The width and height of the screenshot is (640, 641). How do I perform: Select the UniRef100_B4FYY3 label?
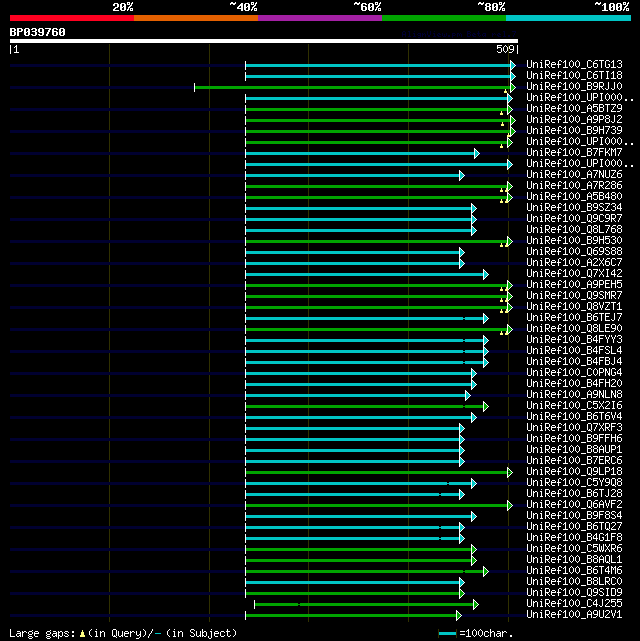(574, 340)
